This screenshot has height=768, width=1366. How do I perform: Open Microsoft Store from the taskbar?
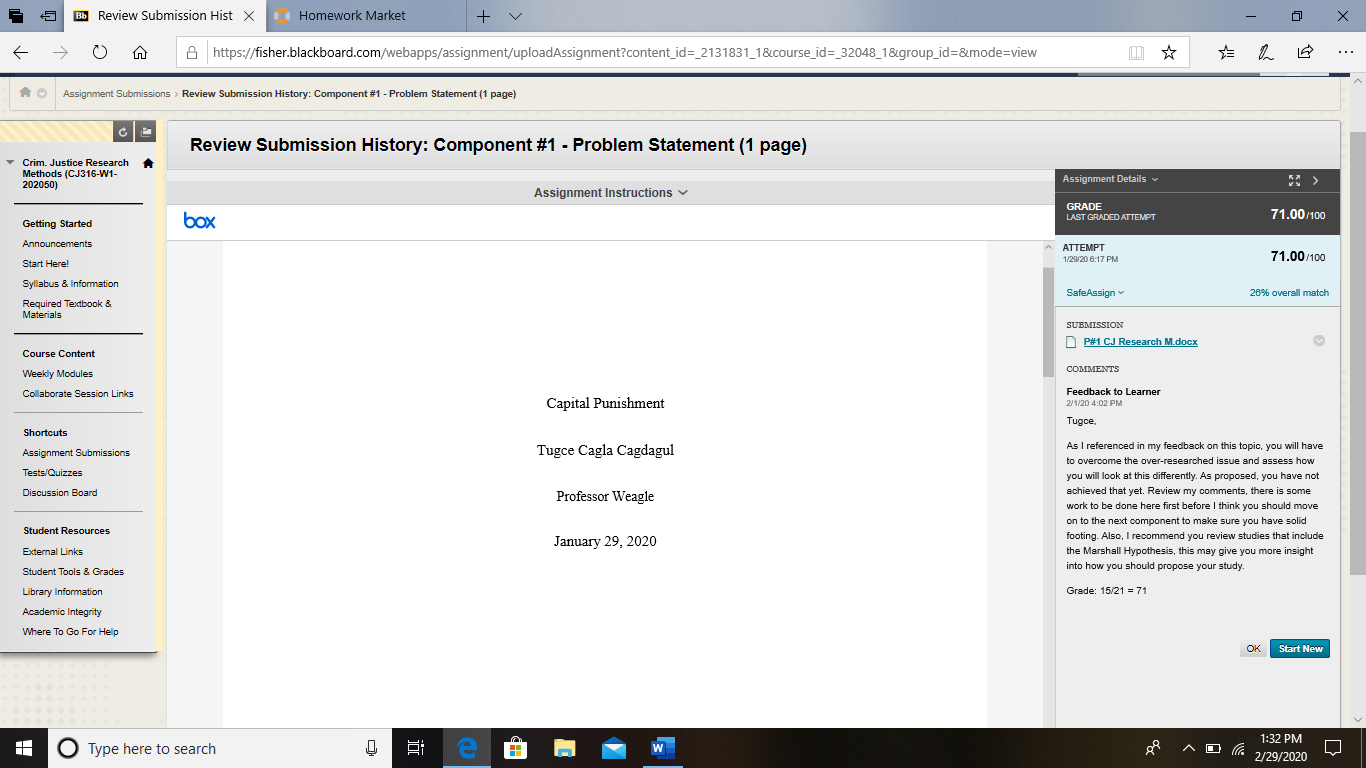516,748
